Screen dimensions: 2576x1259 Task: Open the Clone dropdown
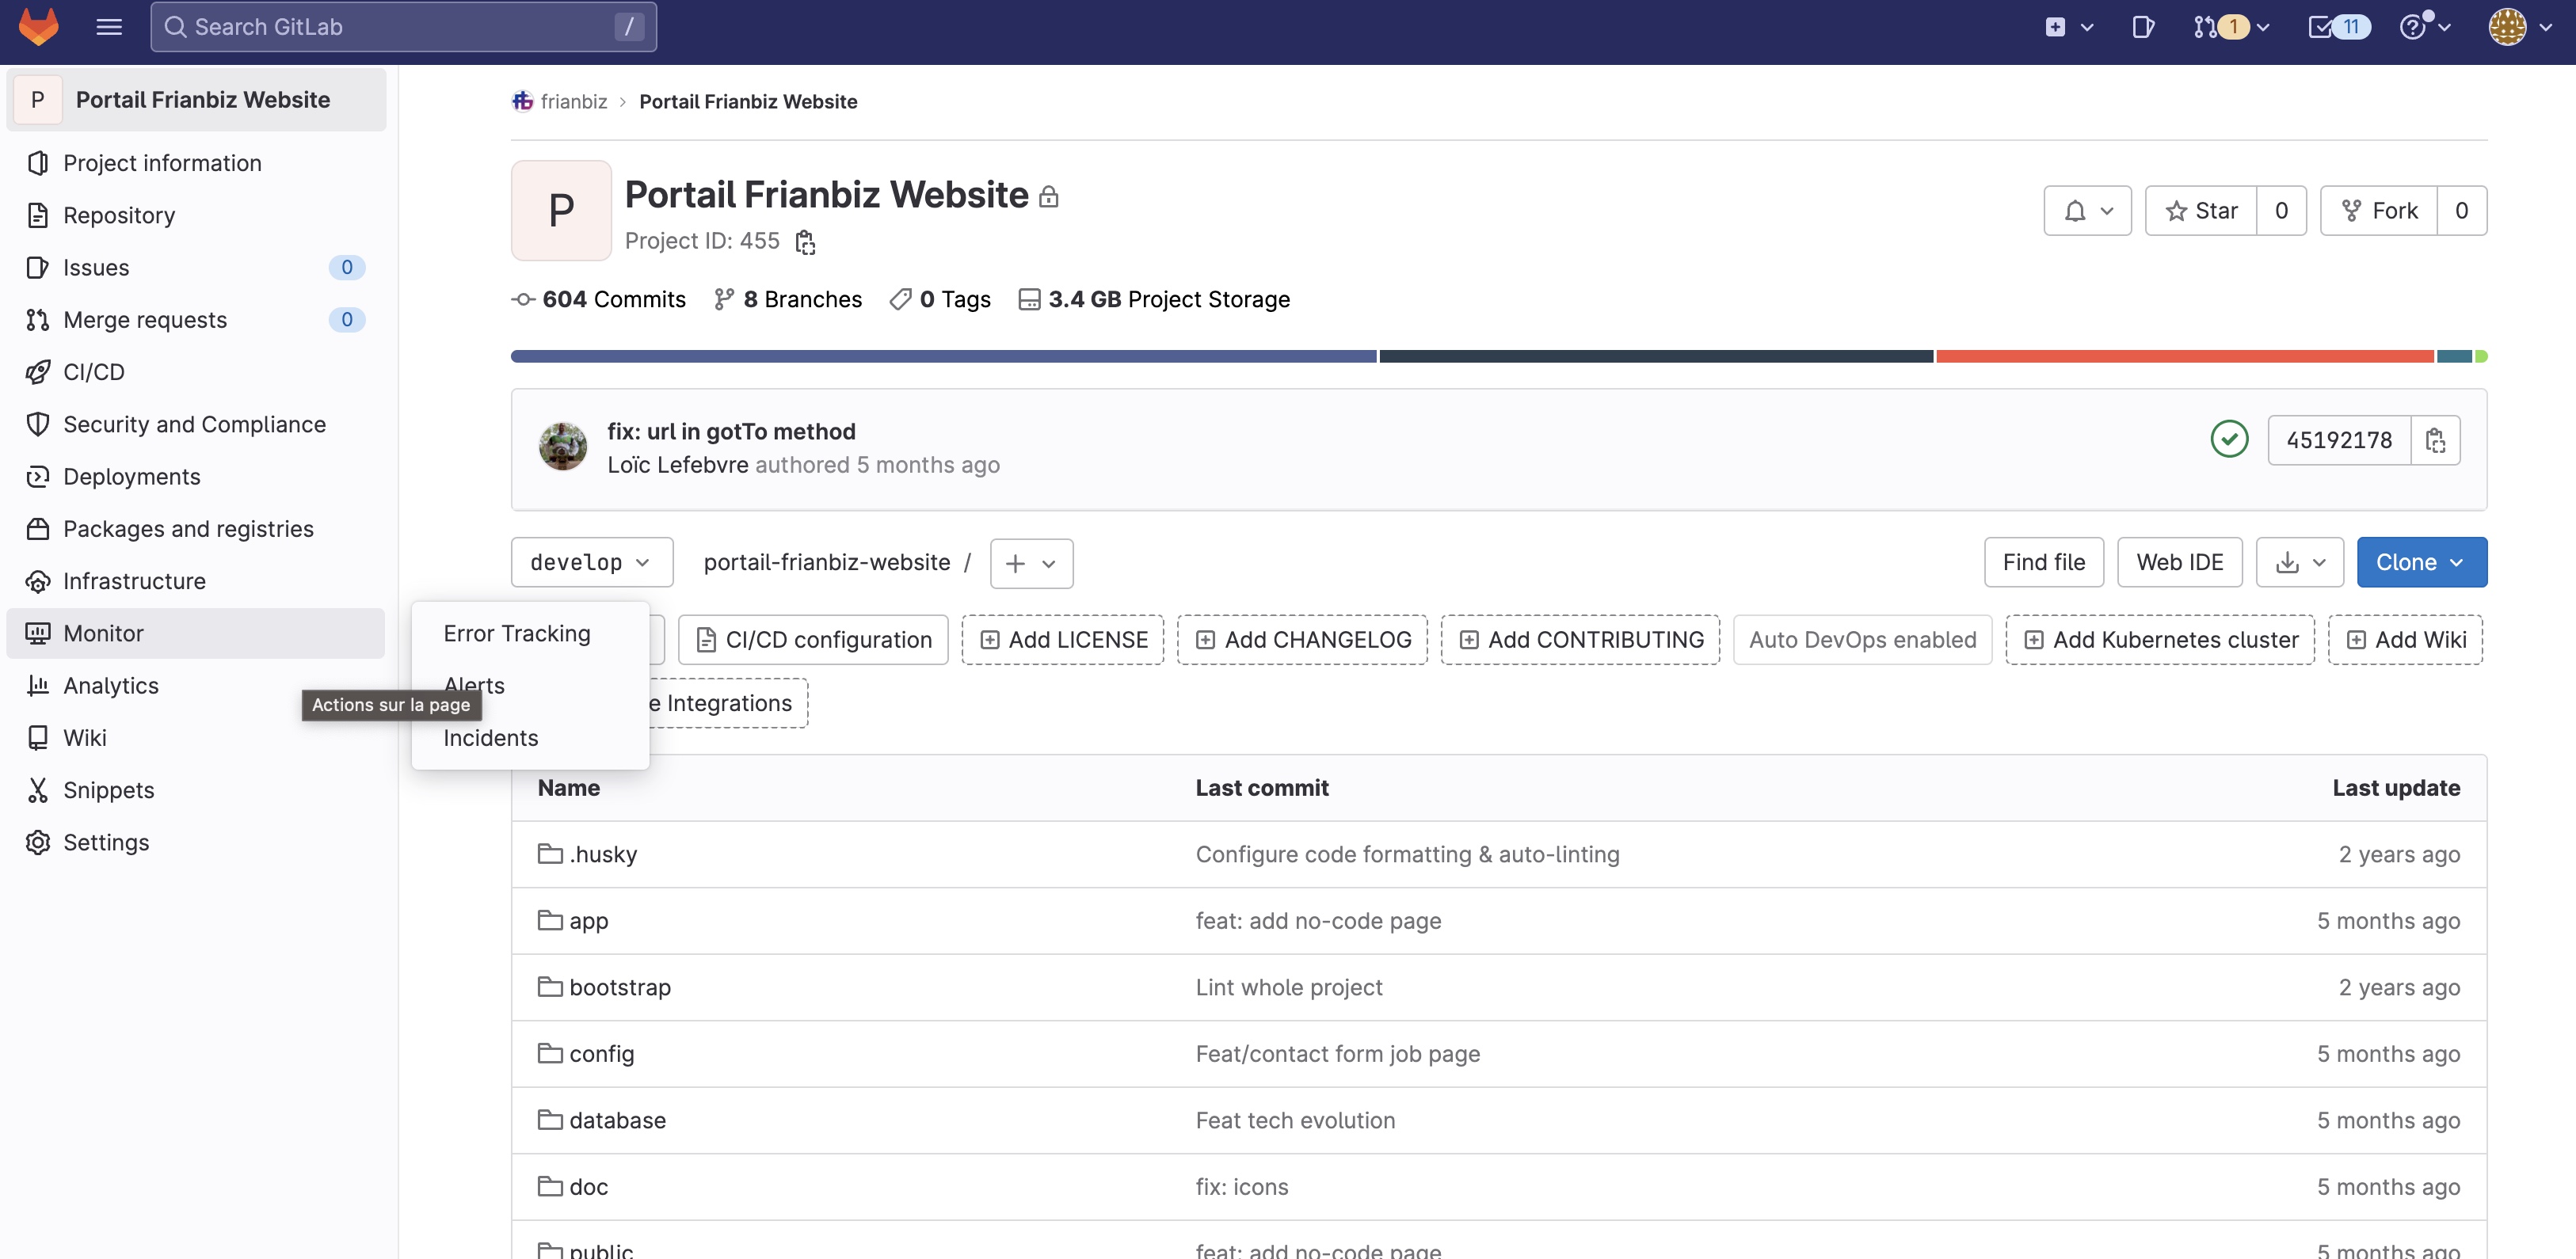pos(2419,561)
